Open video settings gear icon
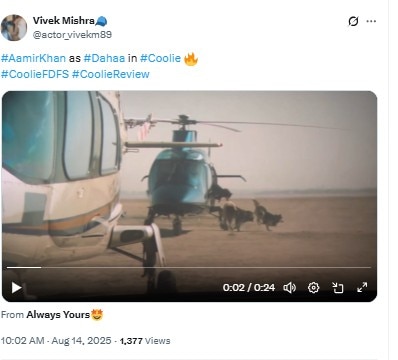The height and width of the screenshot is (360, 398). (x=313, y=287)
